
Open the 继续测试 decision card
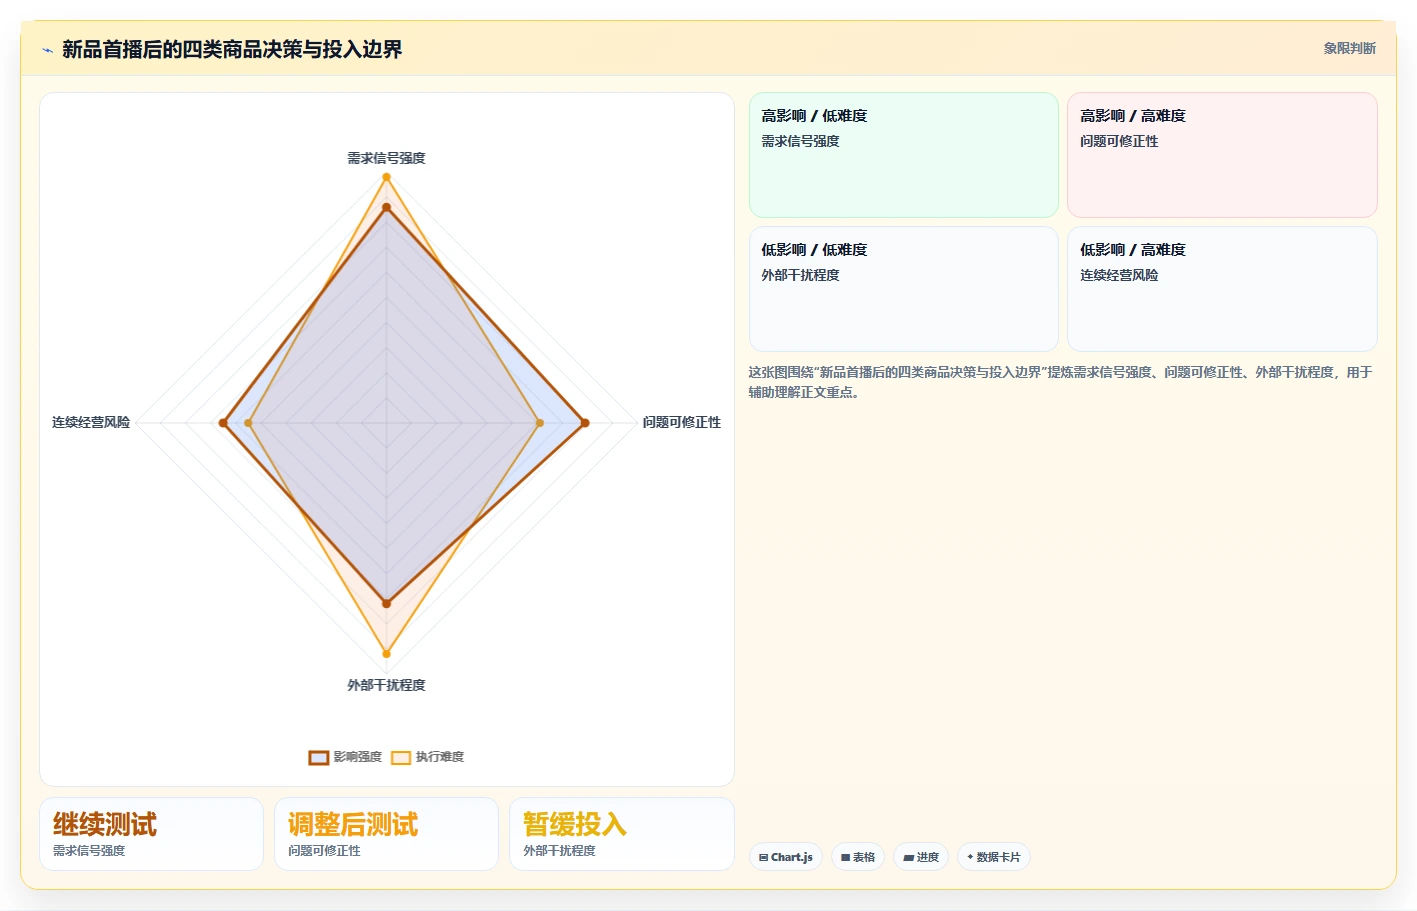tap(151, 834)
